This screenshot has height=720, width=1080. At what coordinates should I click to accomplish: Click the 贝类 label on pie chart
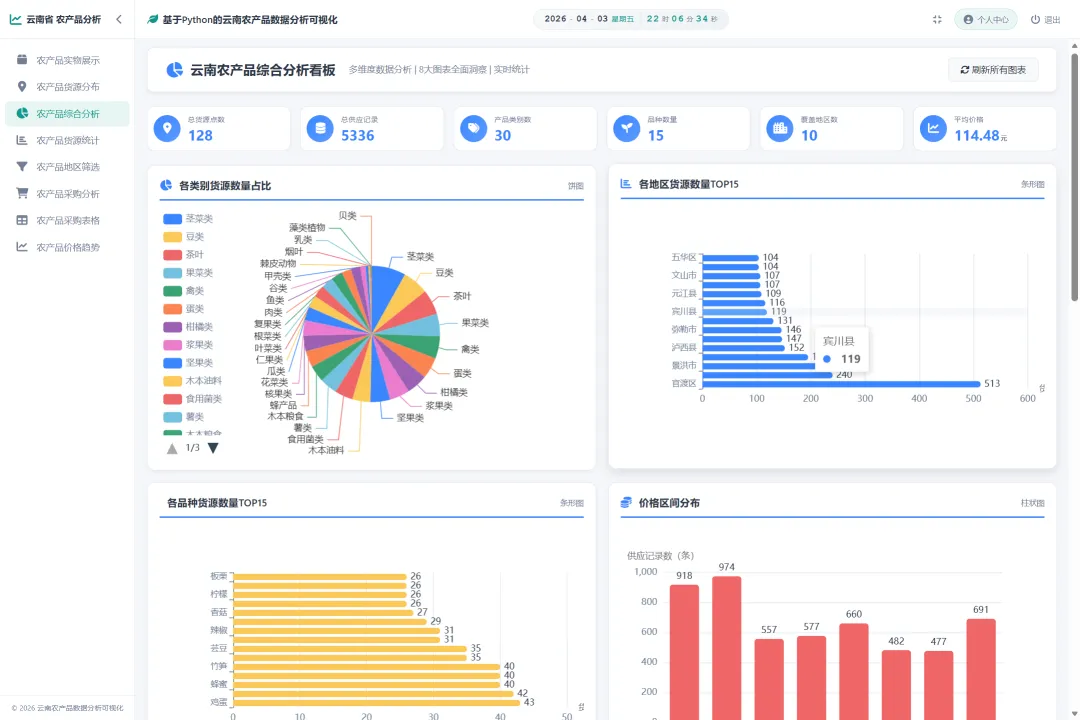[x=347, y=216]
